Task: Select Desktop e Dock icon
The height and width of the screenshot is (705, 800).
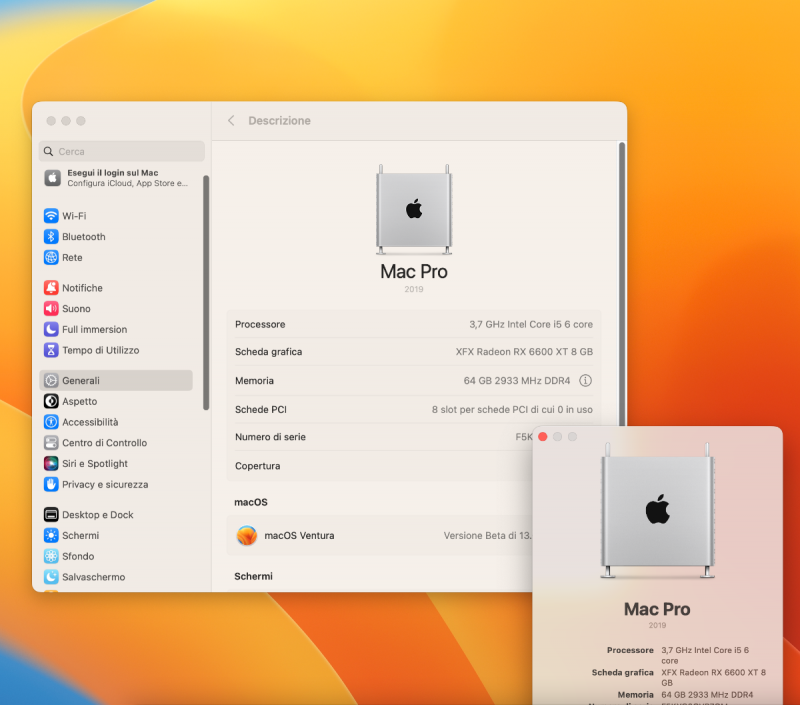Action: pos(51,515)
